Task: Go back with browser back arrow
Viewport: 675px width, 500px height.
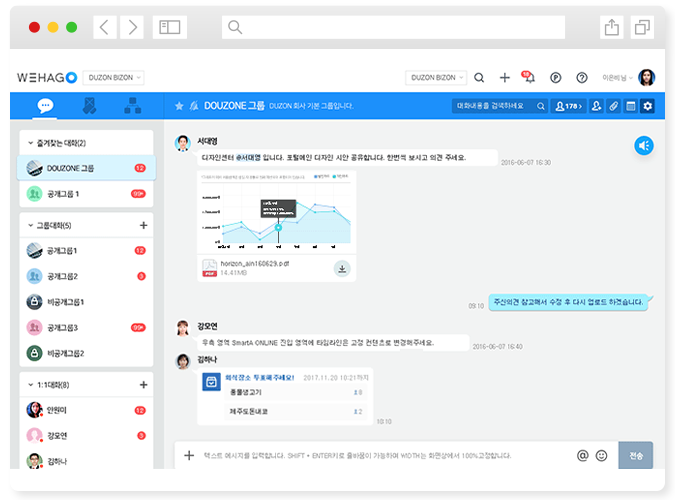Action: pos(105,27)
